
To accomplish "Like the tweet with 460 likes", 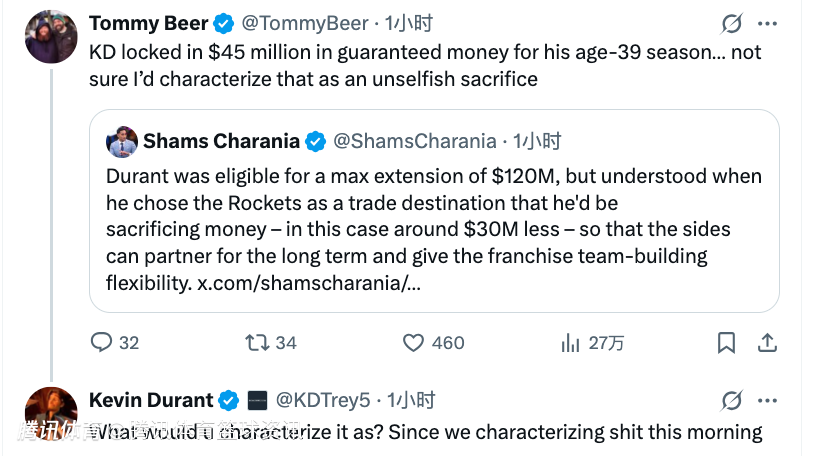I will click(414, 343).
